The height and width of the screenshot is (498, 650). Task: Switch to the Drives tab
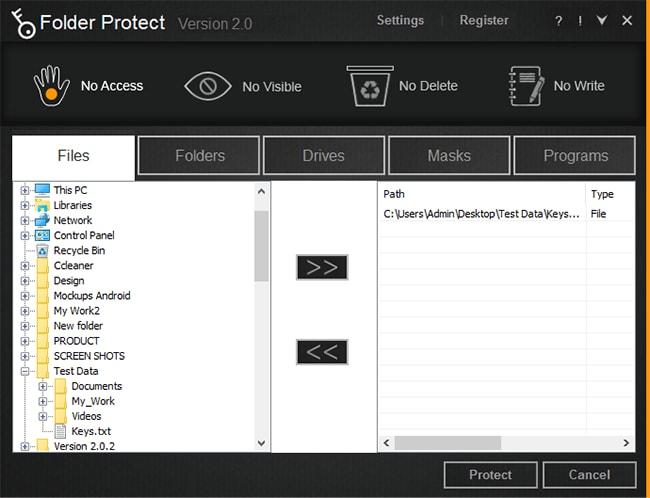324,155
